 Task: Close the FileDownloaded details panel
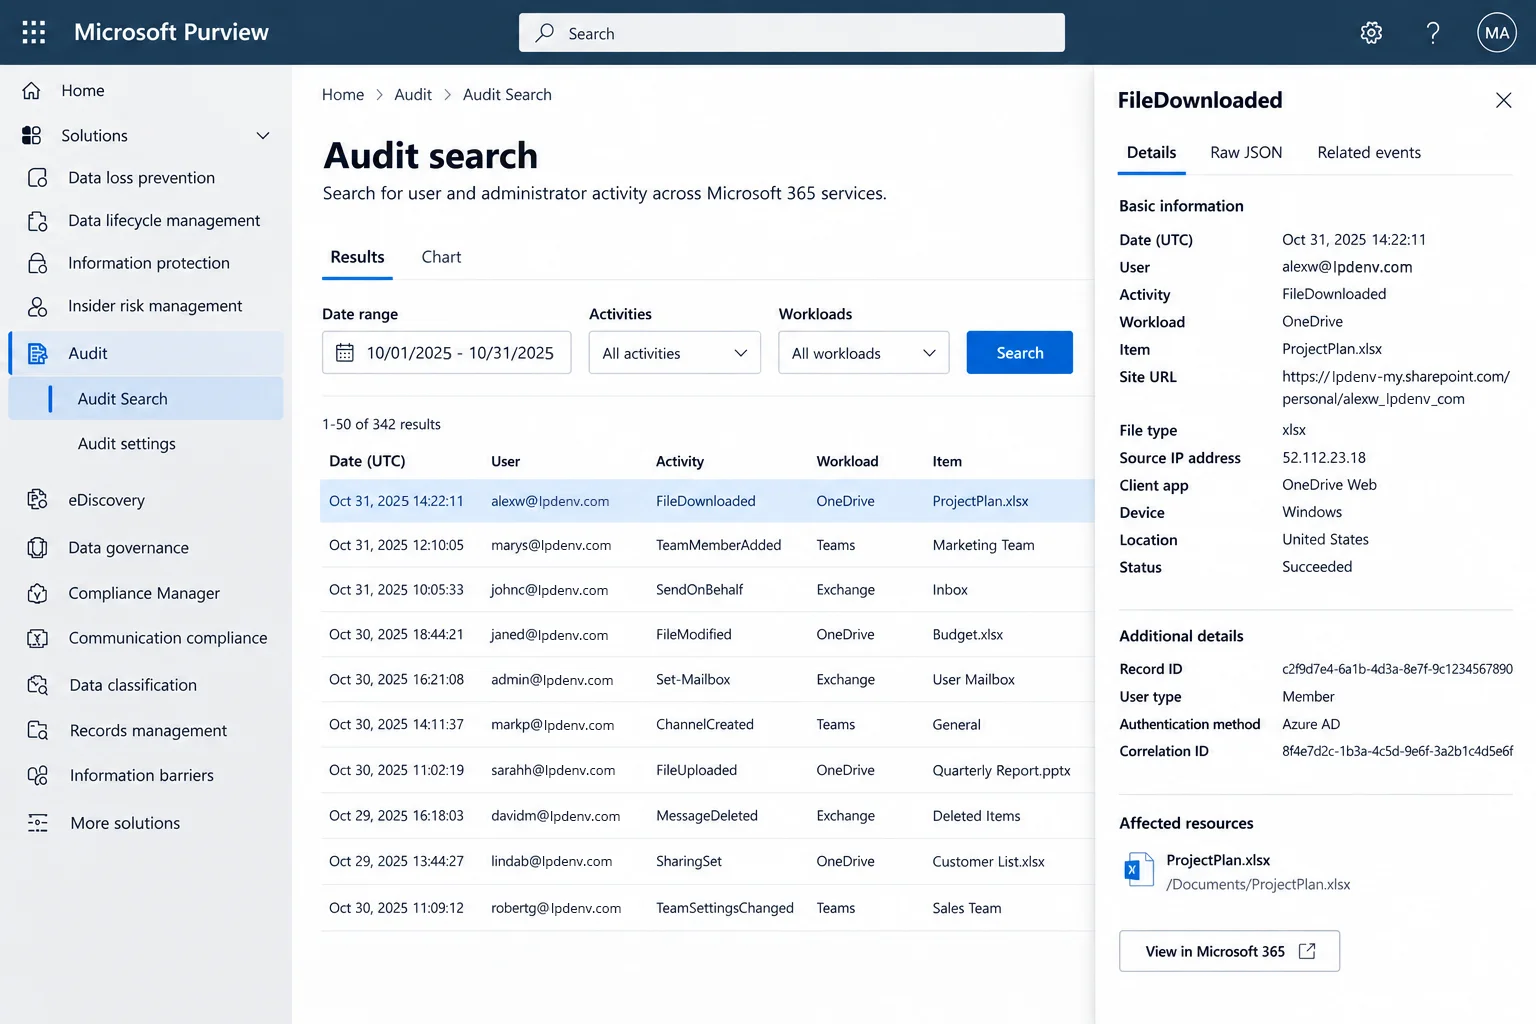pyautogui.click(x=1503, y=100)
